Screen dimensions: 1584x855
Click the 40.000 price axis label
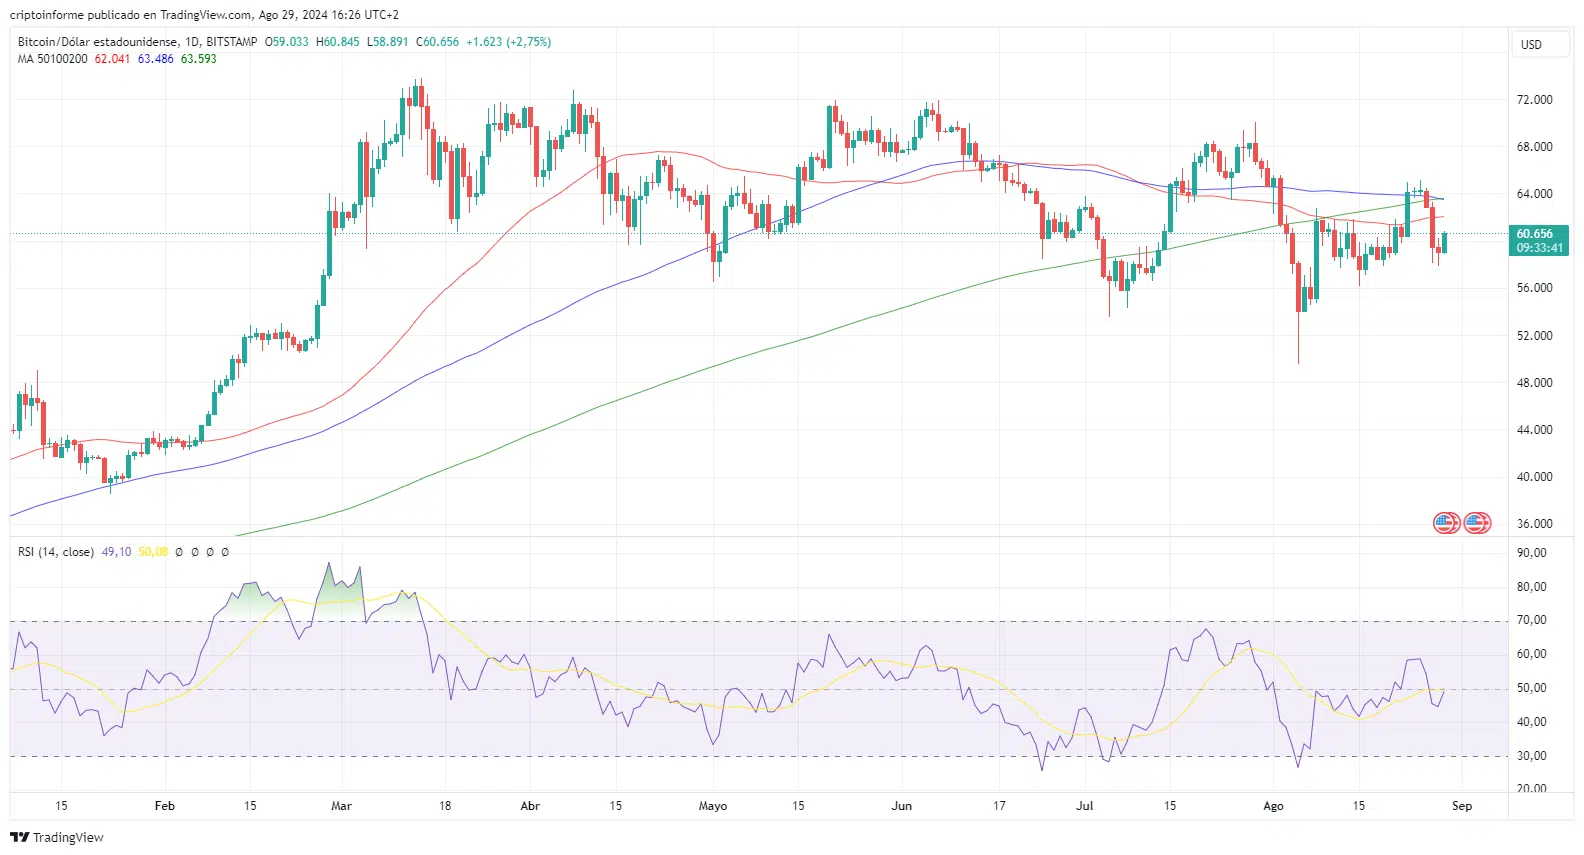(1535, 477)
